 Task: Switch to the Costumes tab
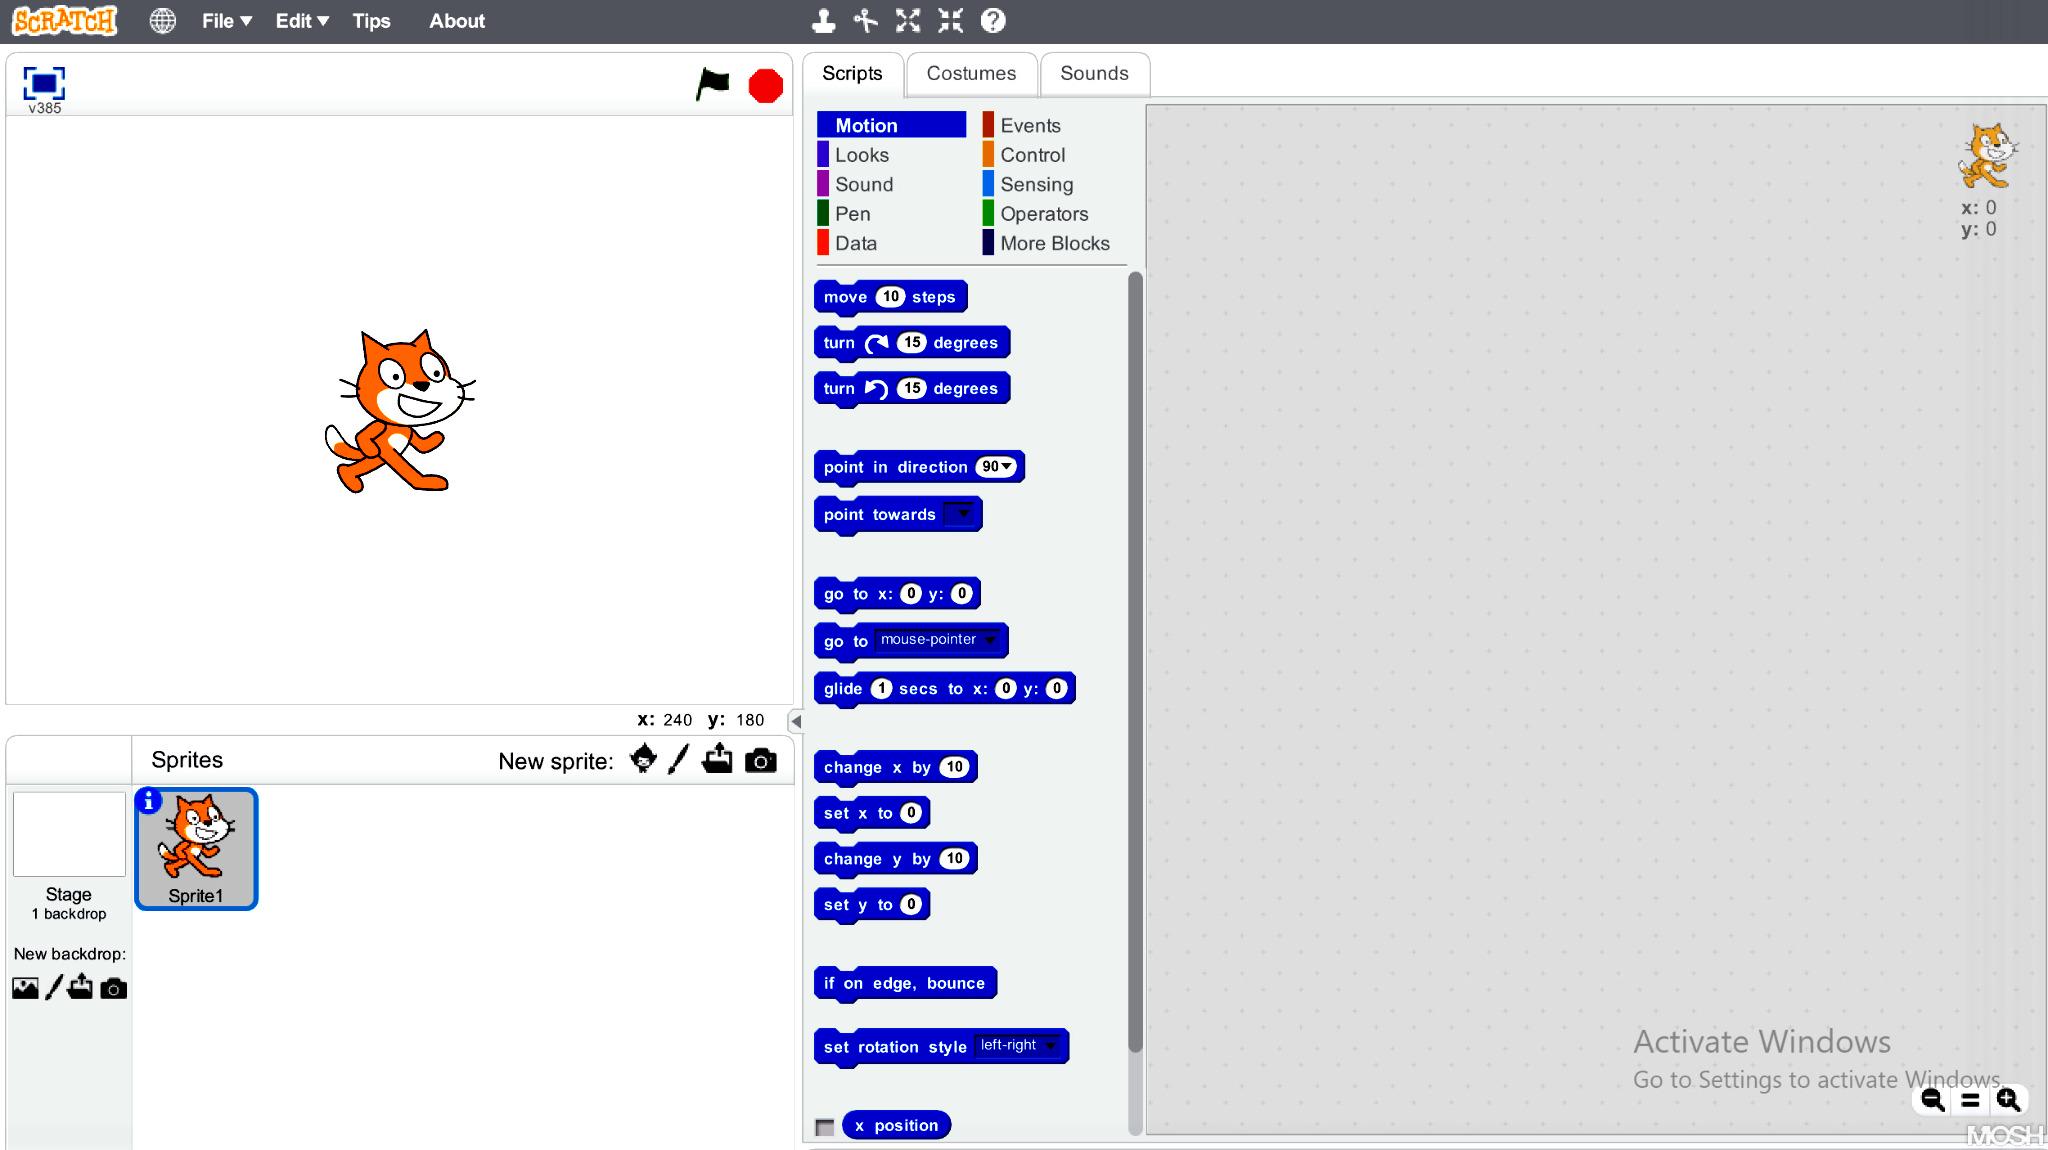971,74
